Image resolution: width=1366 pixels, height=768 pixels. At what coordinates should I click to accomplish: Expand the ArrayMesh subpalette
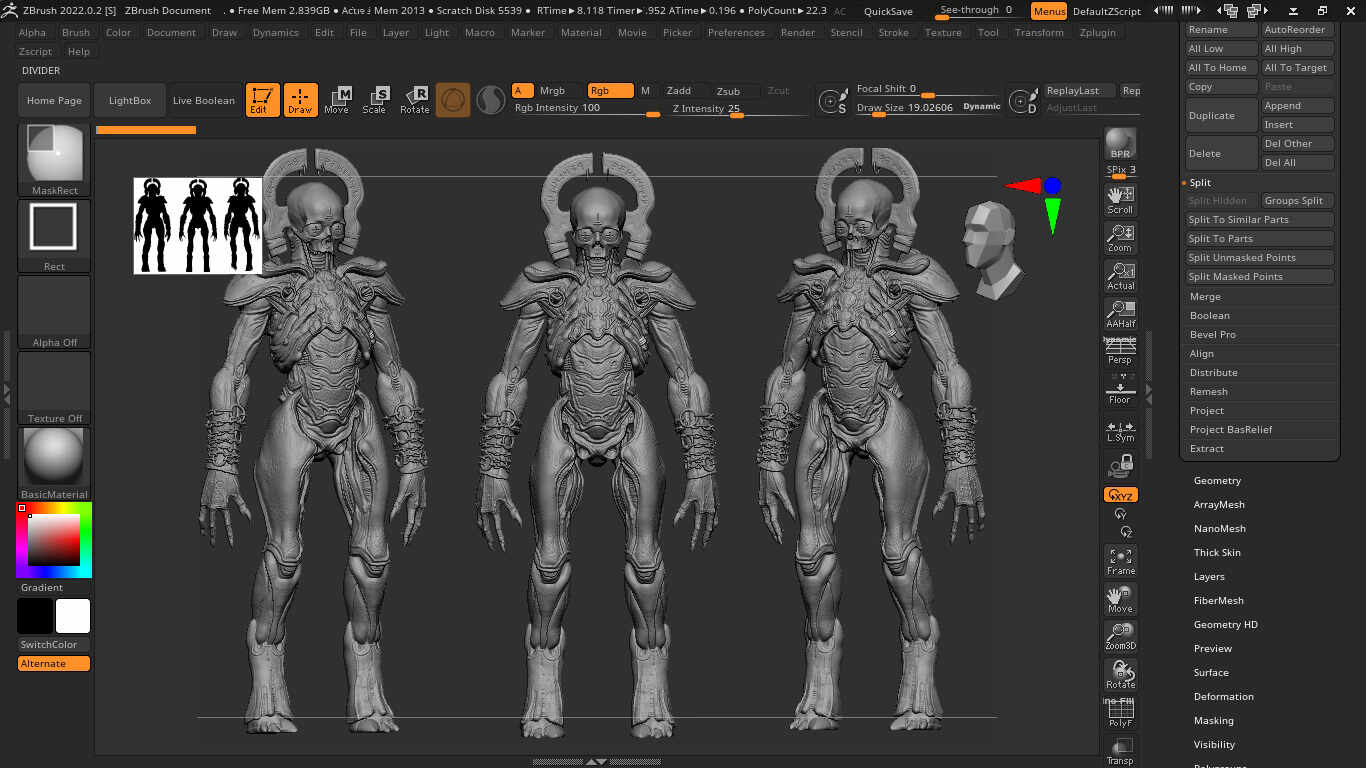(x=1219, y=505)
